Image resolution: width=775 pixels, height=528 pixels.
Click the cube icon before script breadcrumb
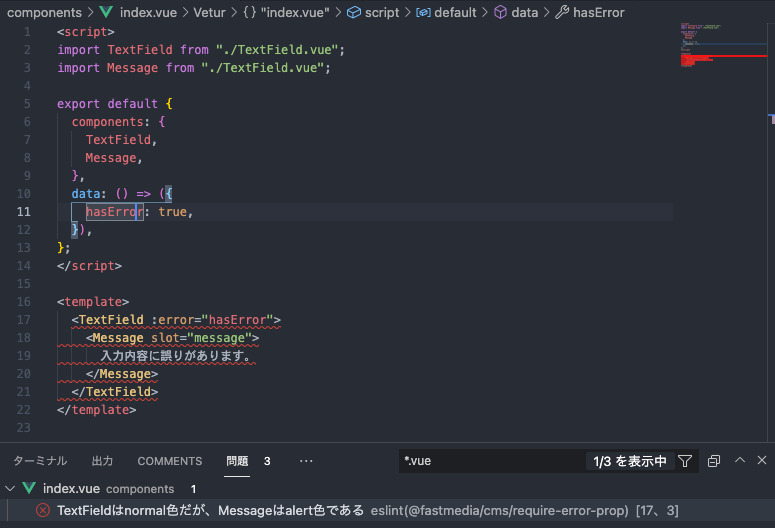click(x=354, y=12)
